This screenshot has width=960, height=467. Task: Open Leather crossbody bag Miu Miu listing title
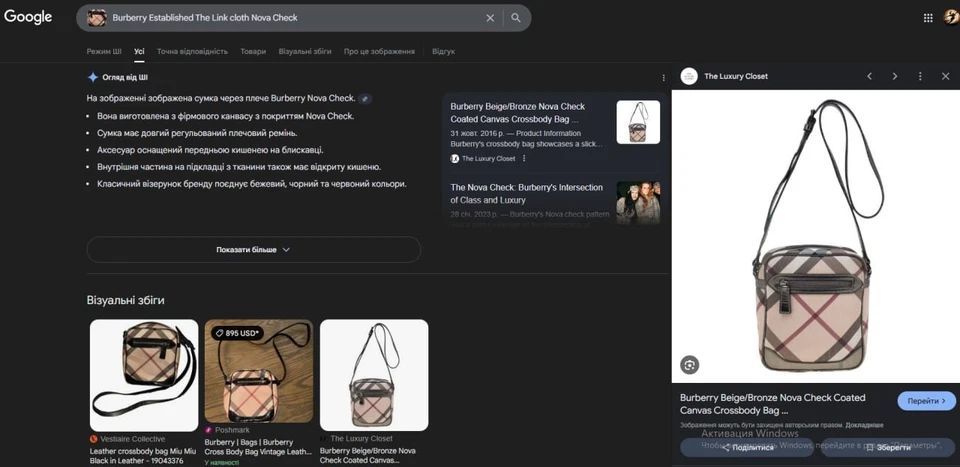(143, 455)
